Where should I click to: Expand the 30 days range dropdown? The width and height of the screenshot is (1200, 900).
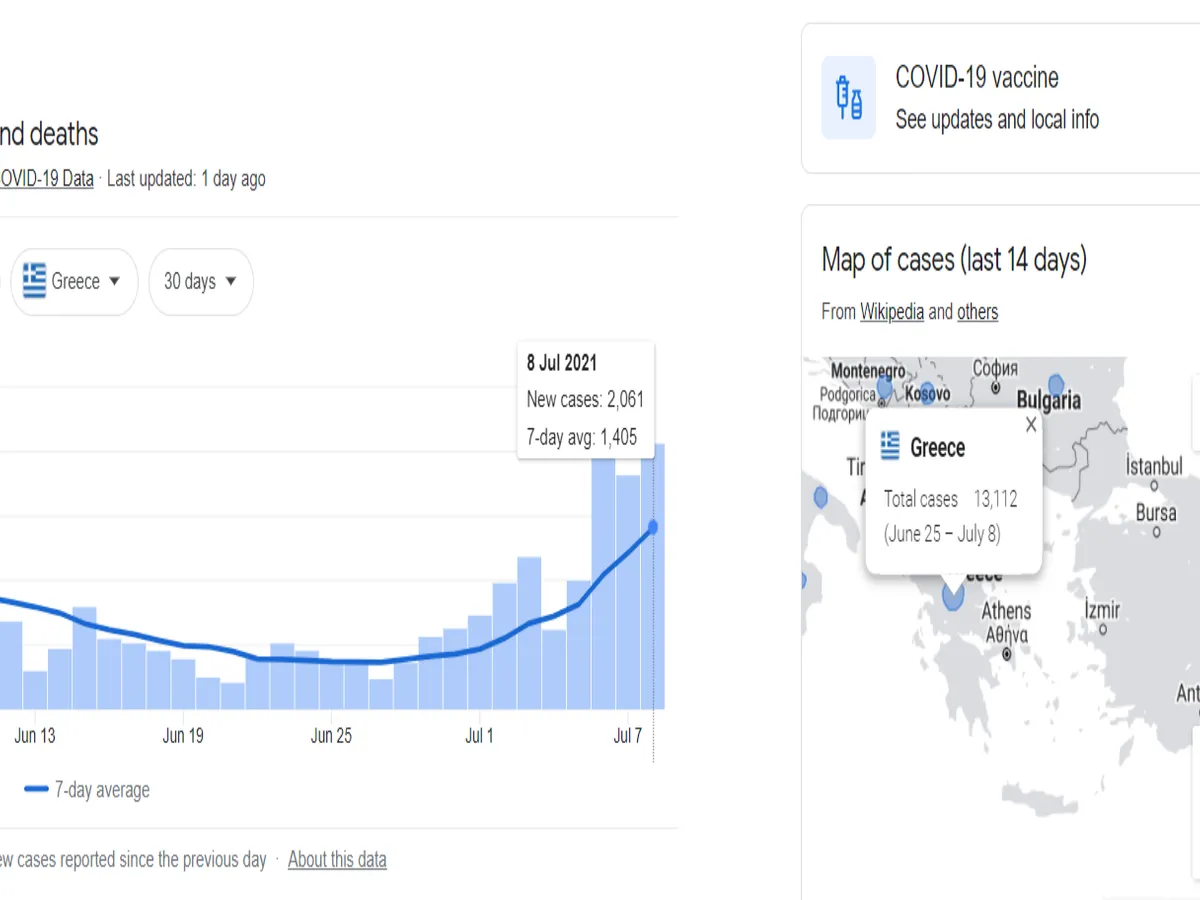point(201,282)
